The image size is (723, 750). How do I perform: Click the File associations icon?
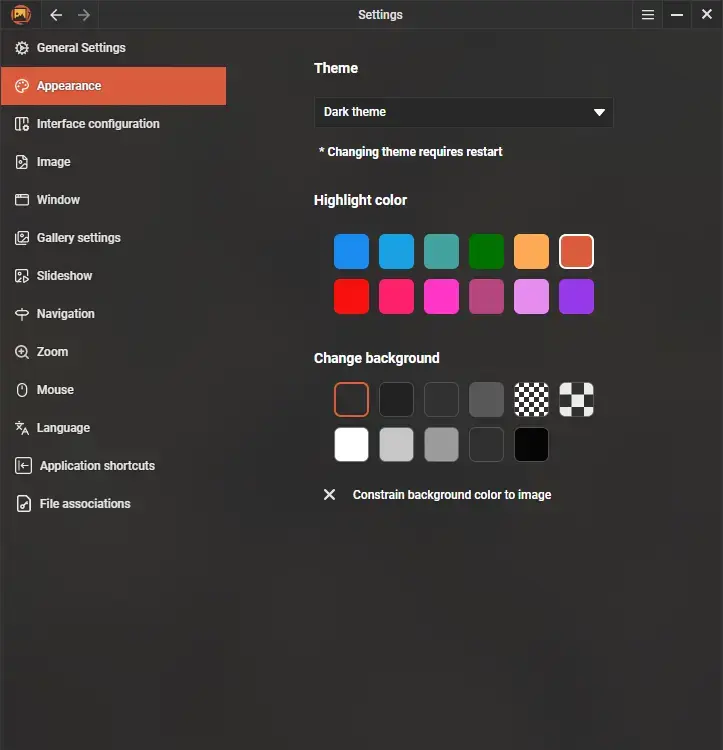[x=23, y=504]
